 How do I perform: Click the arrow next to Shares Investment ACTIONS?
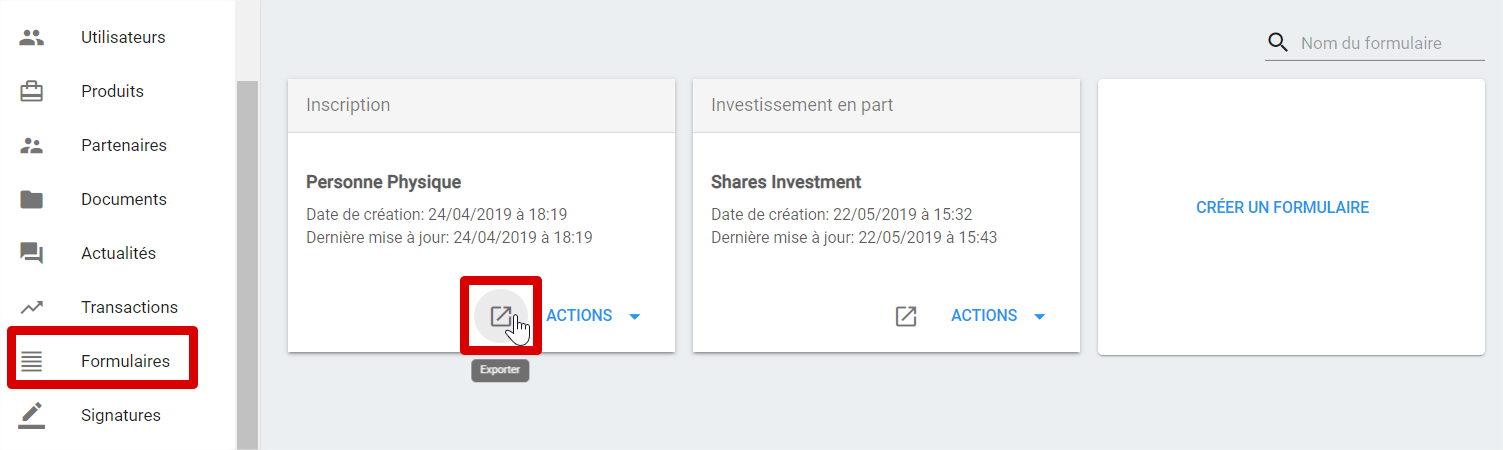[1039, 317]
